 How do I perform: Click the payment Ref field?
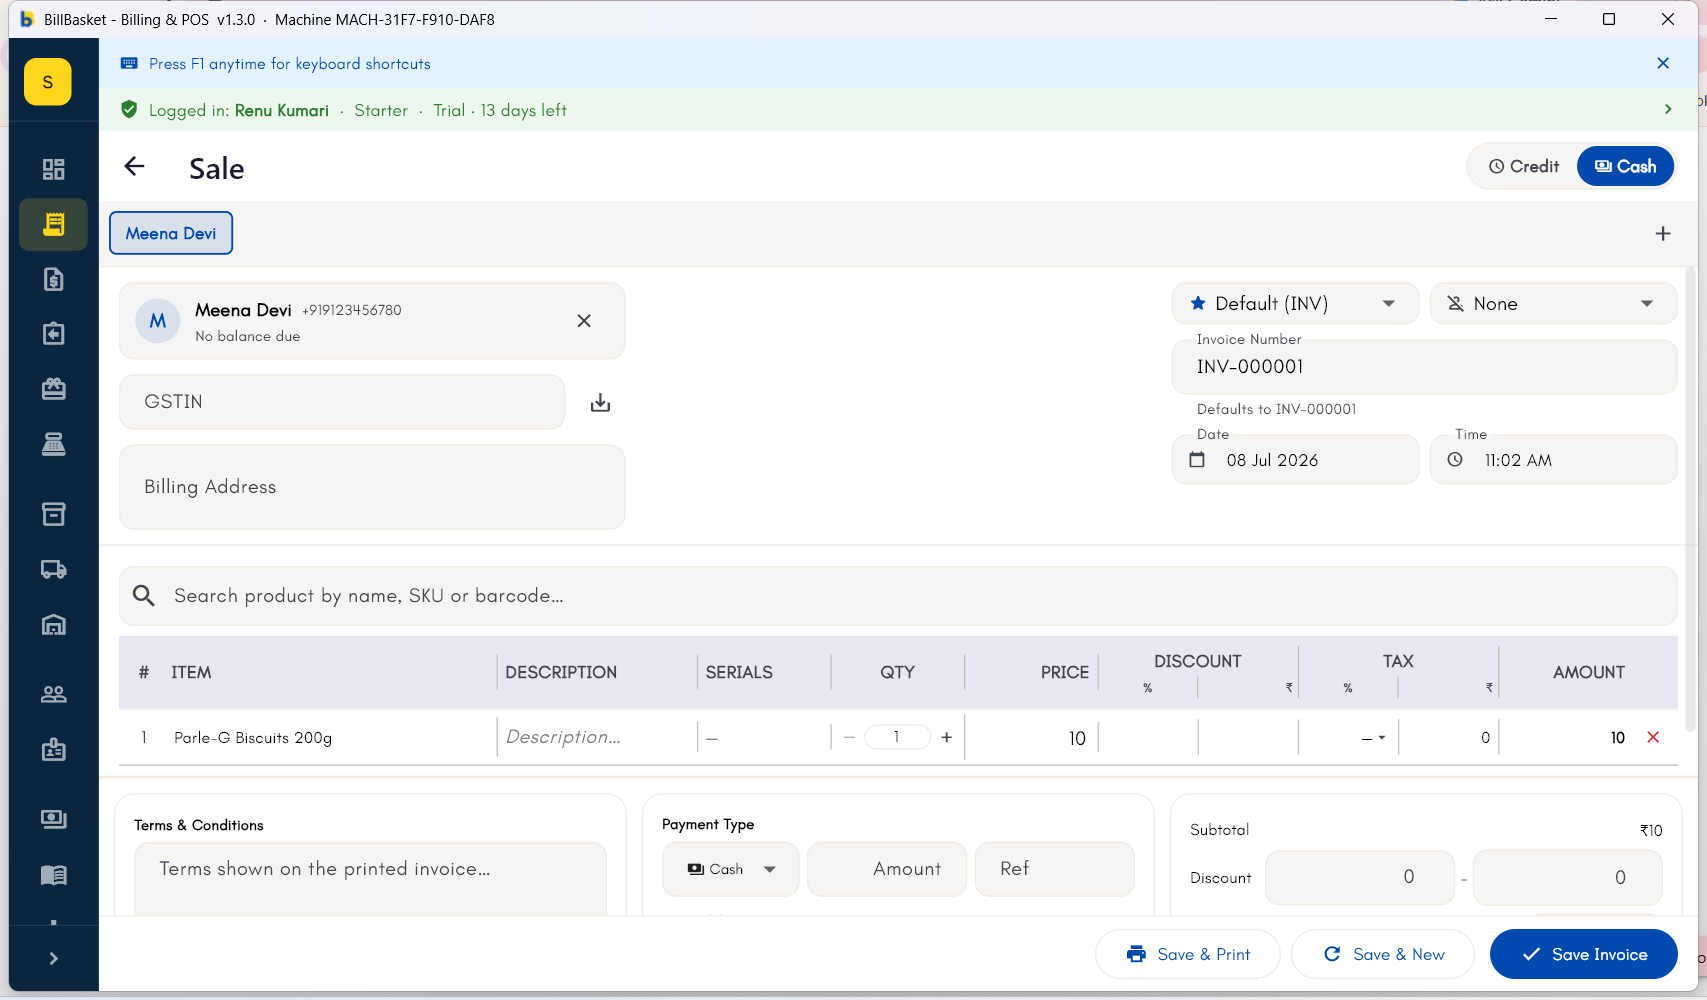tap(1055, 869)
